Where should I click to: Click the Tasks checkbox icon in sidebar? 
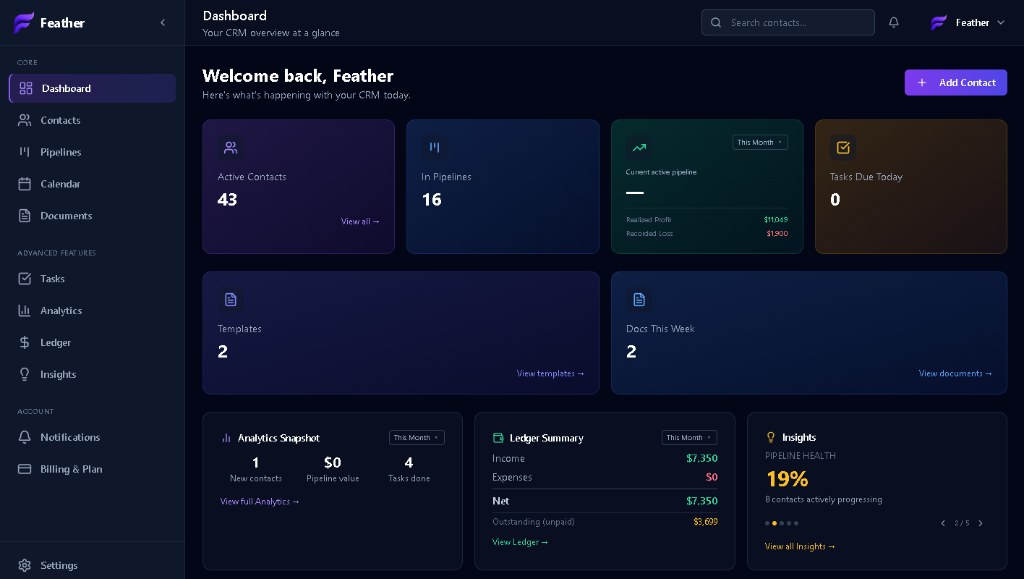click(24, 279)
